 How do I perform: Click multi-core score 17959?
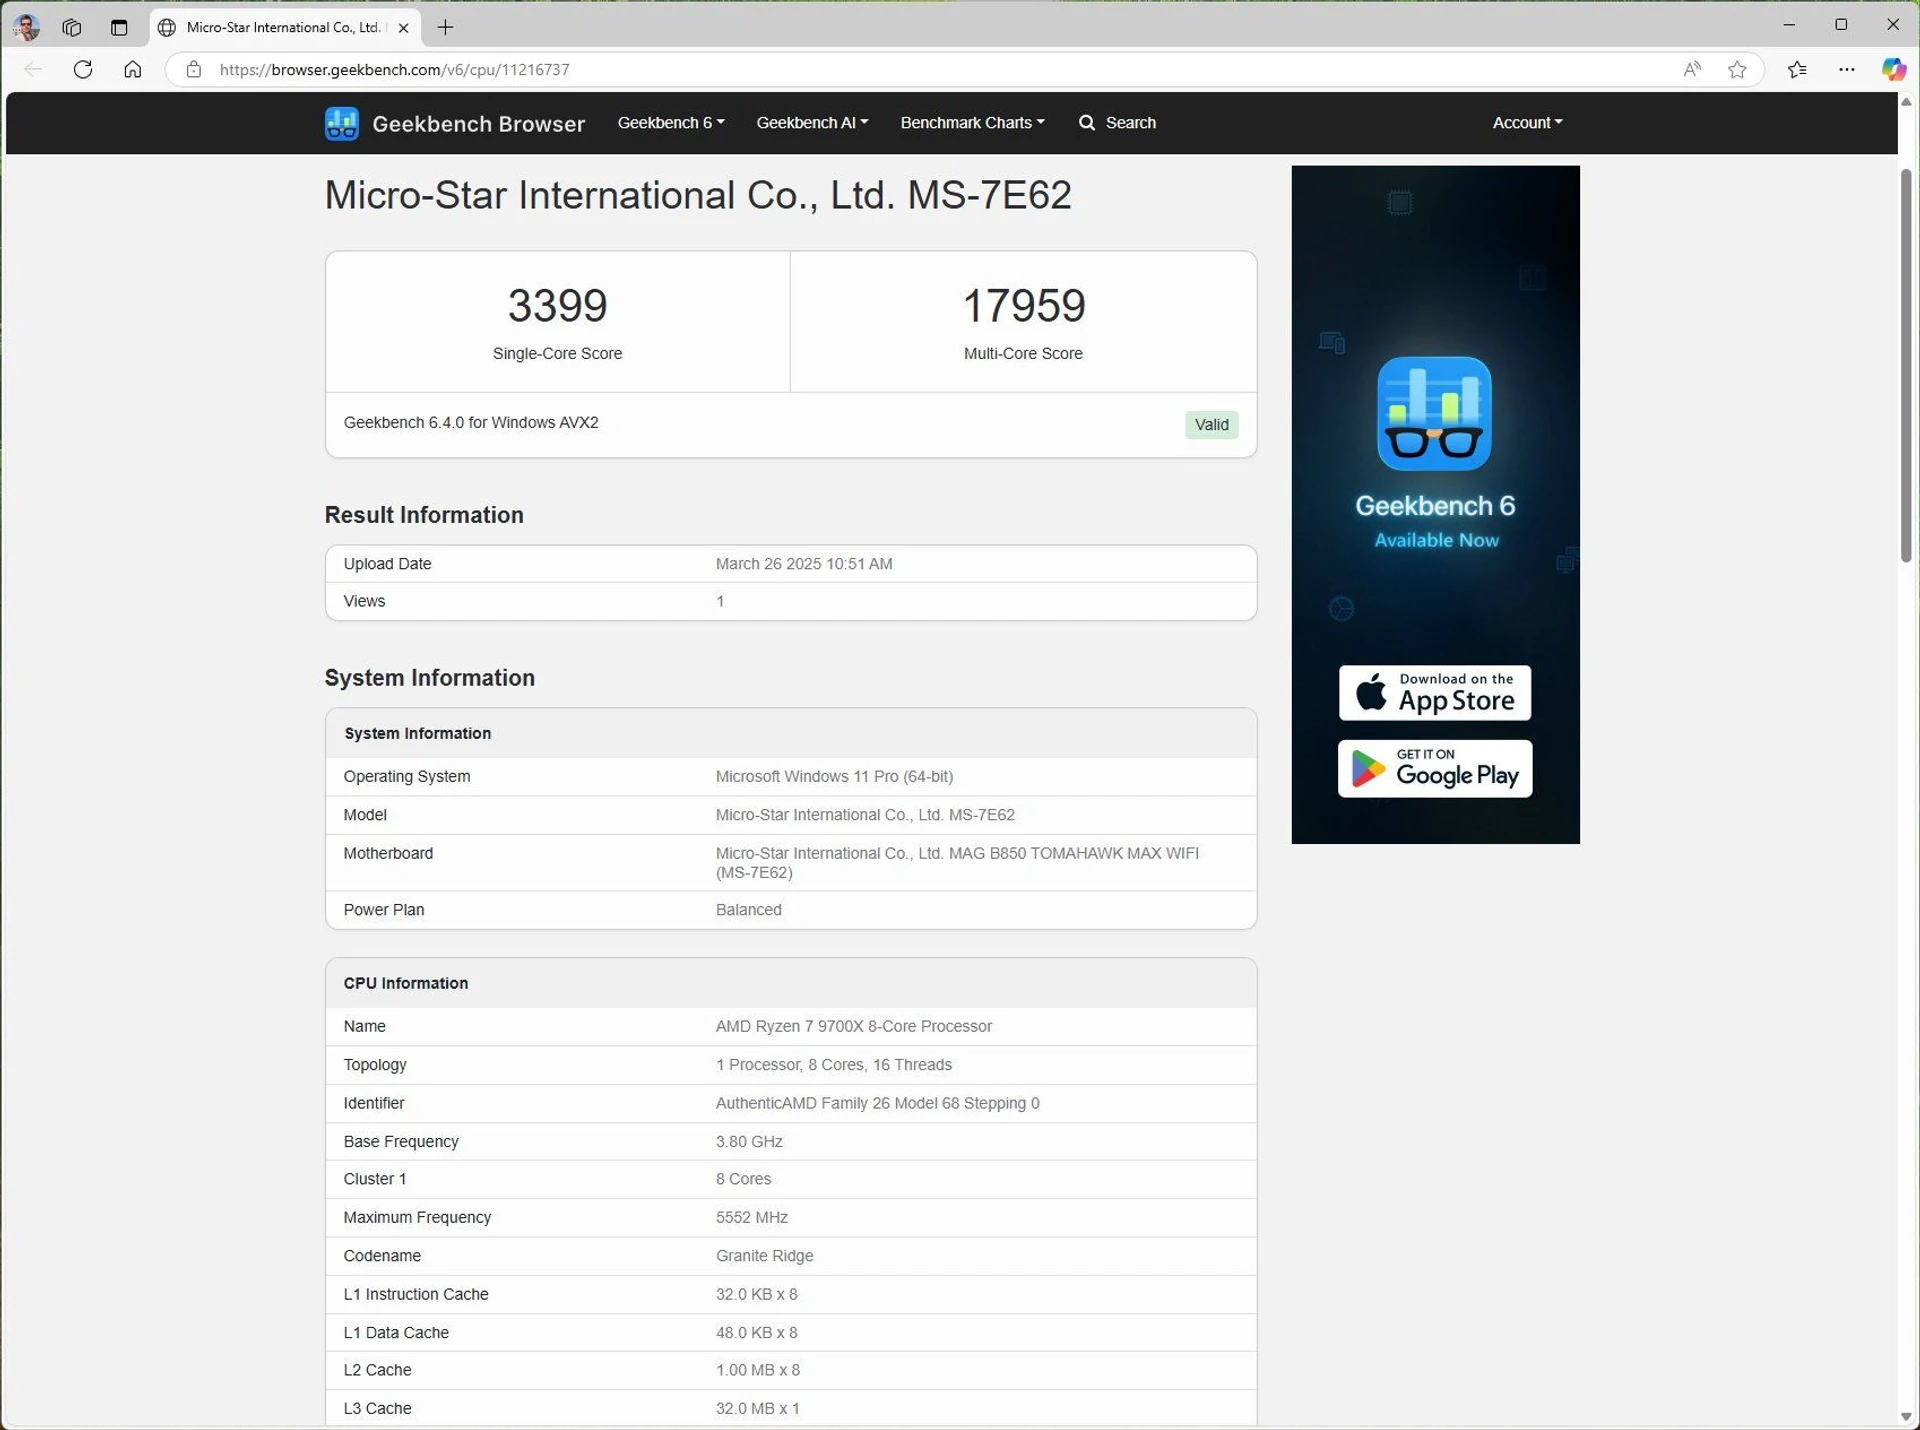click(x=1023, y=306)
